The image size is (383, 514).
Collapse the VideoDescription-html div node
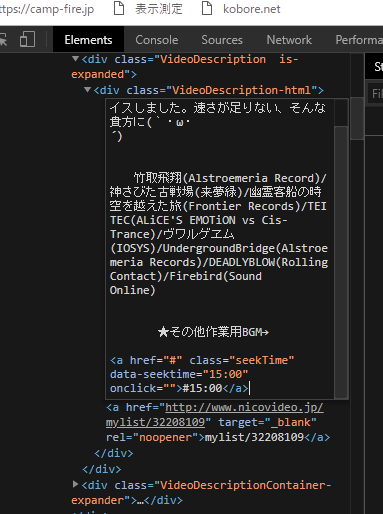[88, 90]
